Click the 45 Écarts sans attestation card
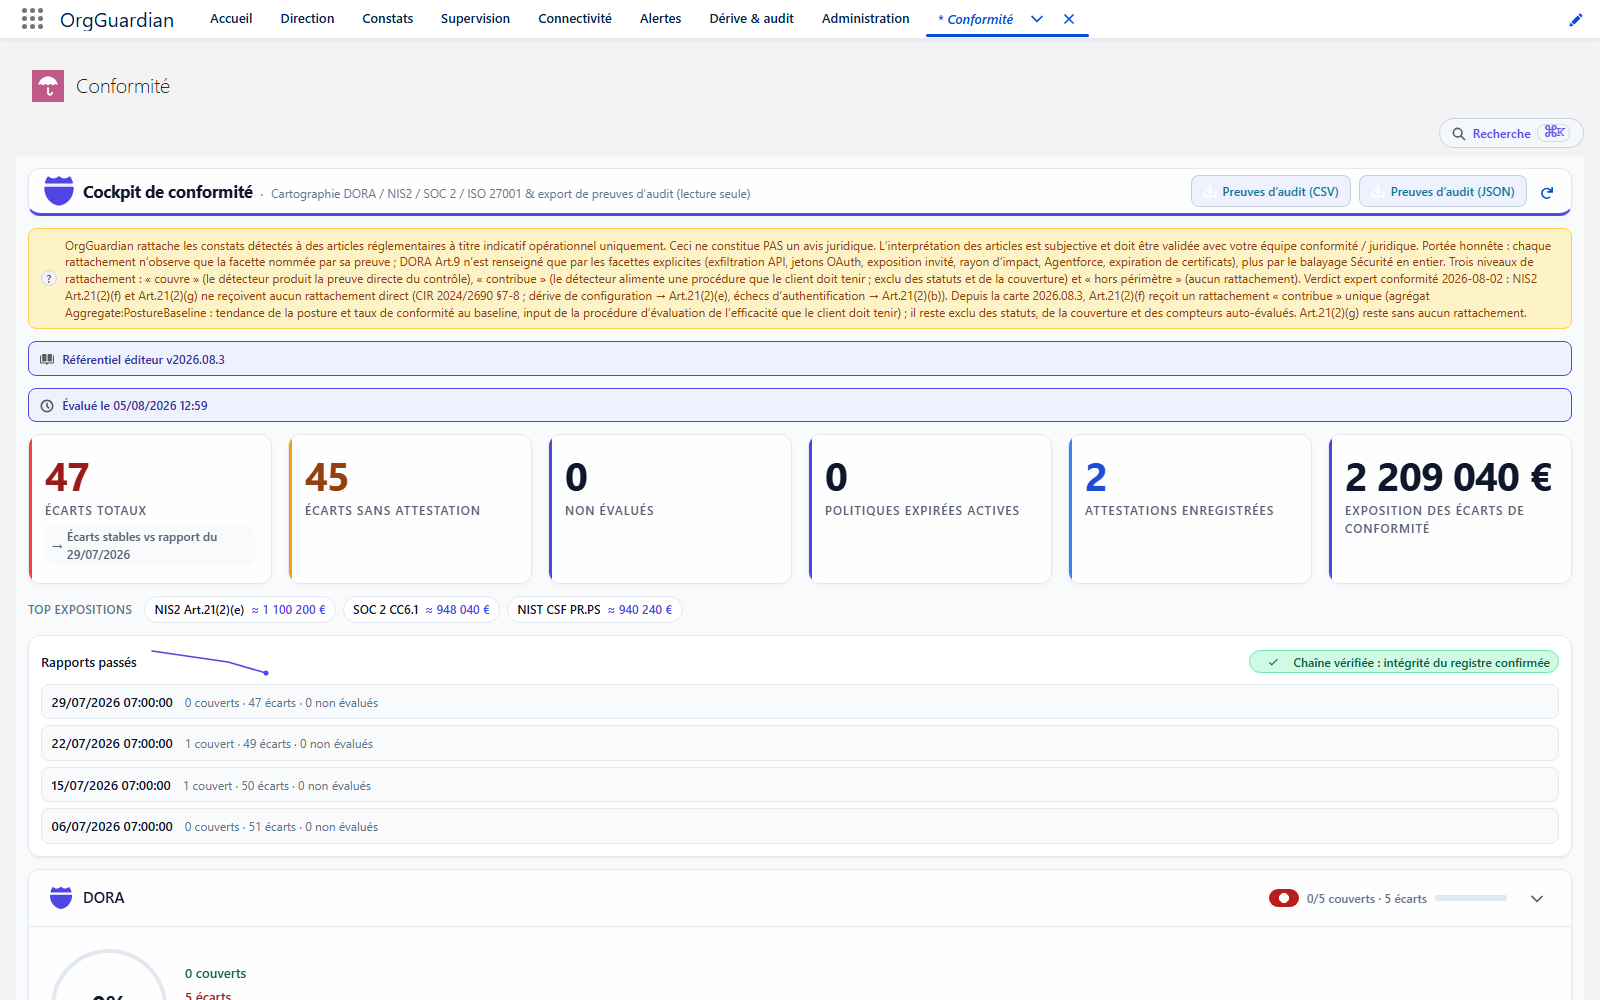The image size is (1600, 1000). pos(410,509)
